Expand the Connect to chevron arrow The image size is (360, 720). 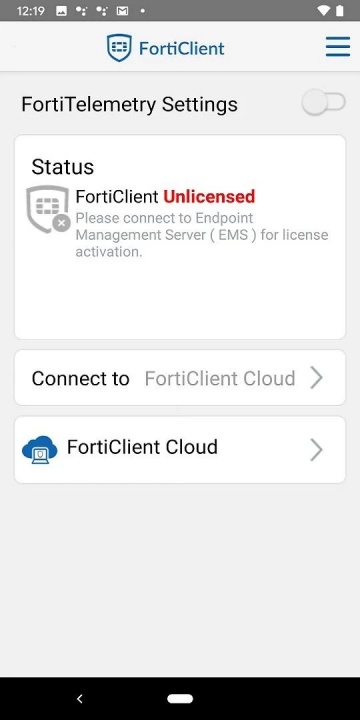pos(316,377)
